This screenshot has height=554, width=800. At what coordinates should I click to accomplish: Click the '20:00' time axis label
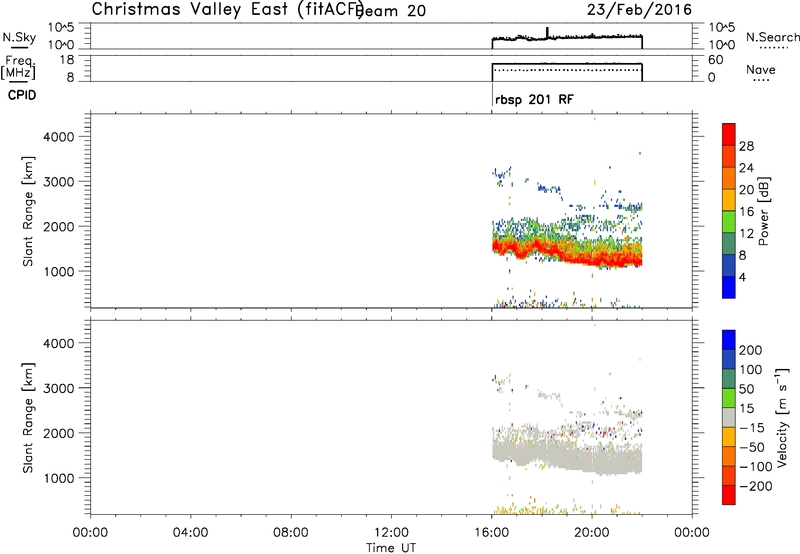click(x=592, y=533)
